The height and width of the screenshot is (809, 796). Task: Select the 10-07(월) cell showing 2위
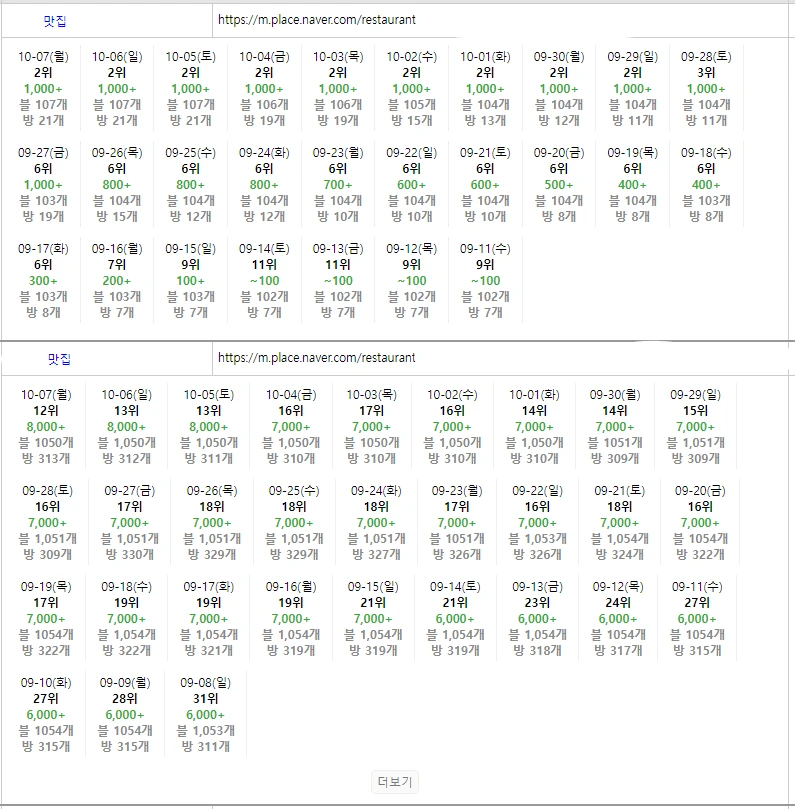point(43,89)
